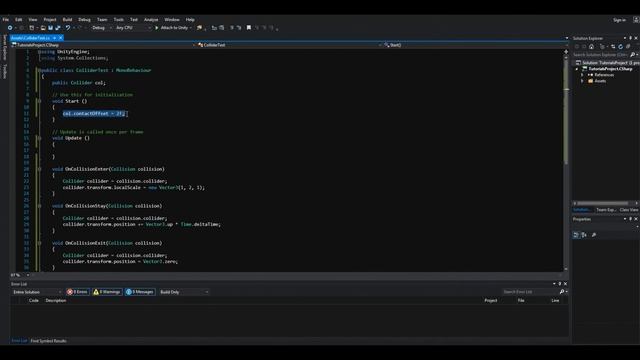The width and height of the screenshot is (640, 360).
Task: Expand the References node in Solution Explorer
Action: (x=582, y=75)
